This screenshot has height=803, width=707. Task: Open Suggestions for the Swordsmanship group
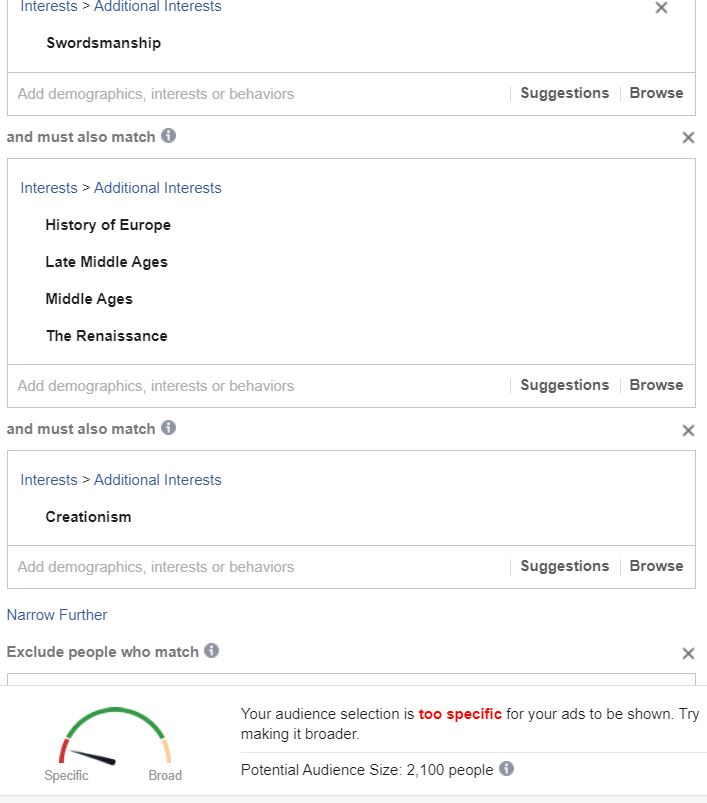(565, 93)
